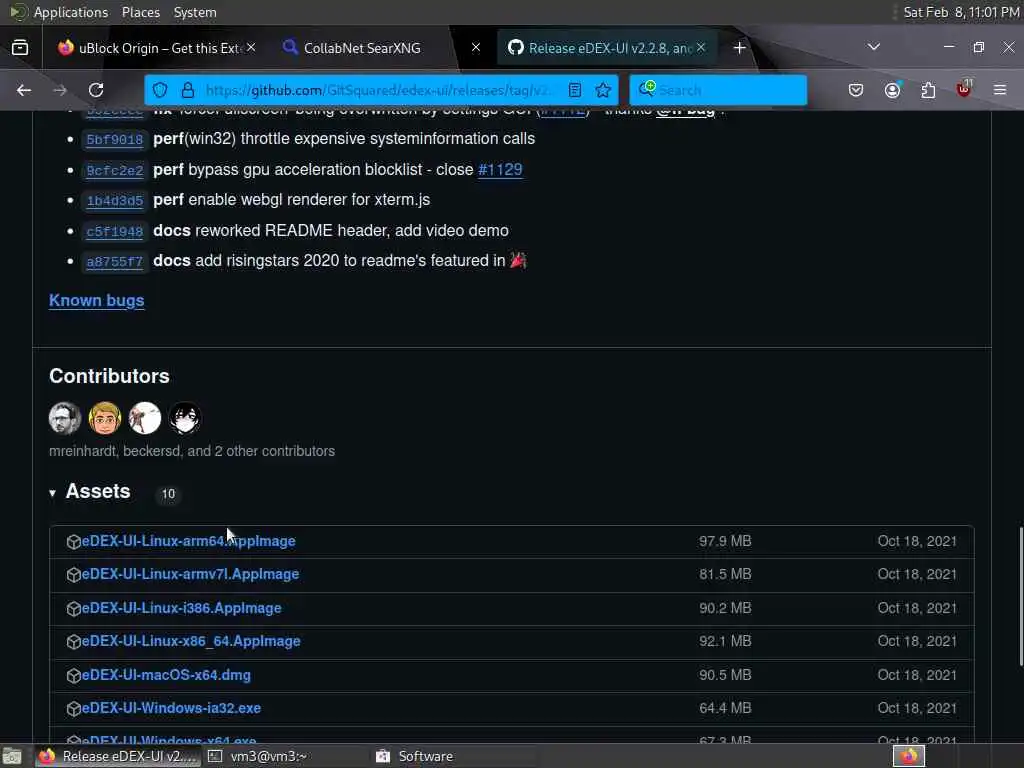The image size is (1024, 768).
Task: Download eDEX-UI-macOS-x64.dmg
Action: coord(166,675)
